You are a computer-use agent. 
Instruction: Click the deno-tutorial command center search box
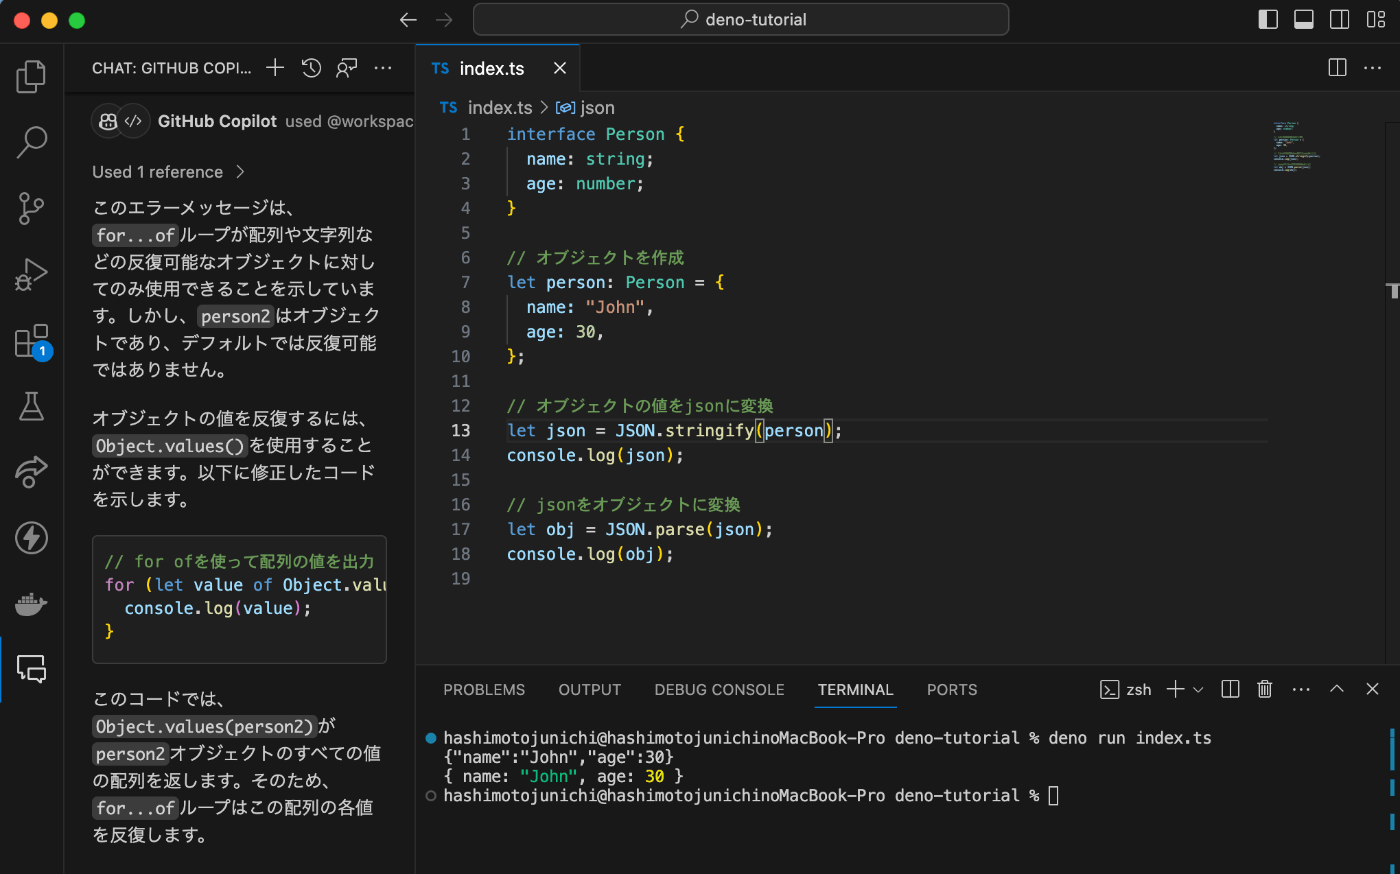coord(741,19)
